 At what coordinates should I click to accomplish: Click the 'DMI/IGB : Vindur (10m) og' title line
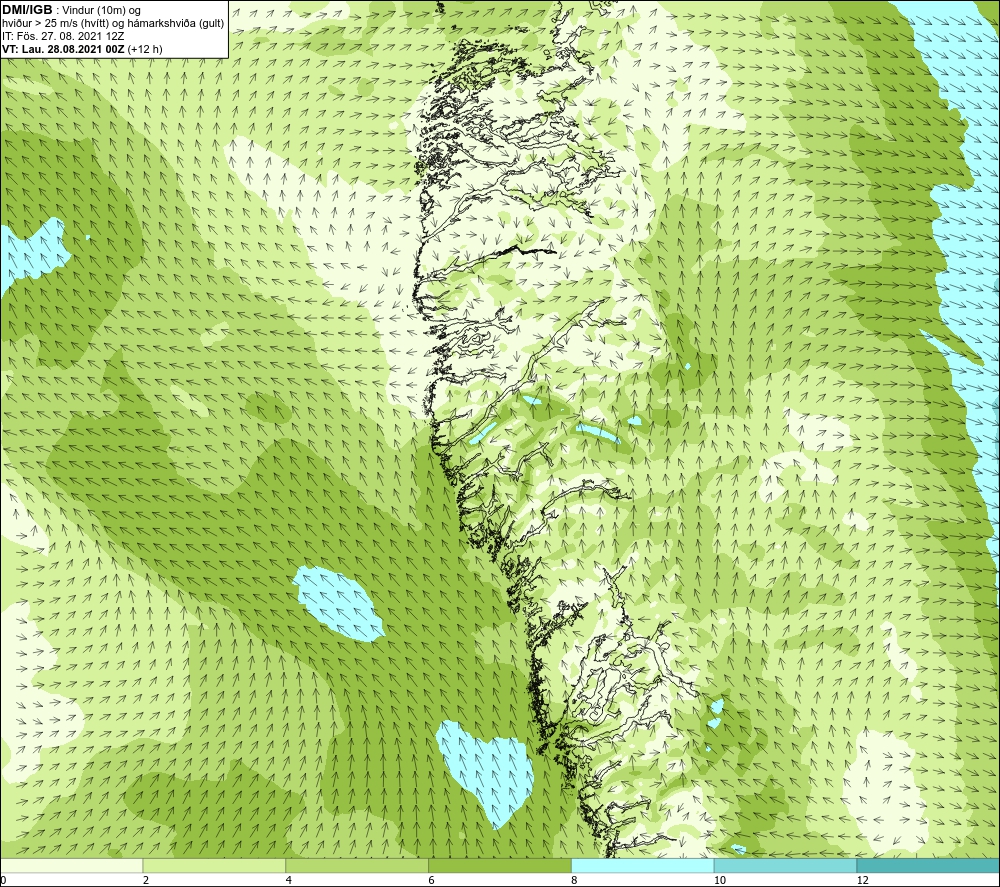point(71,10)
